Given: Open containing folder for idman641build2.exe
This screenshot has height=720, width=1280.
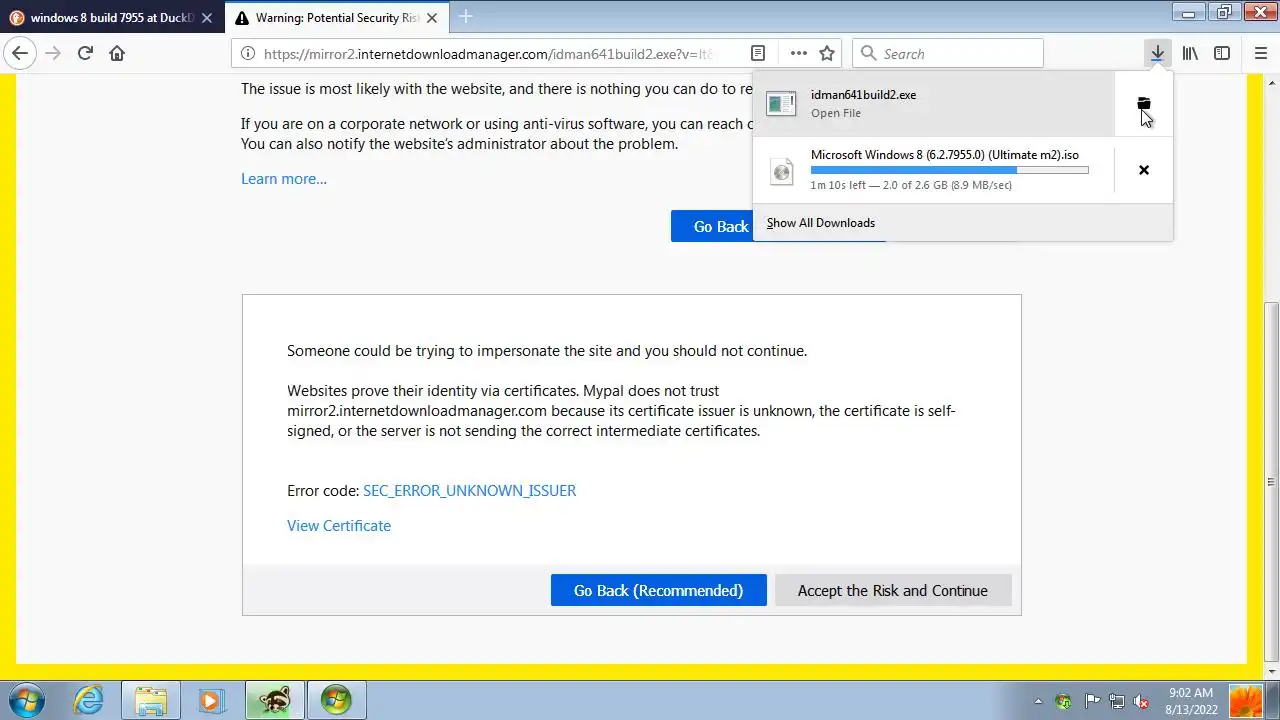Looking at the screenshot, I should click(x=1144, y=104).
